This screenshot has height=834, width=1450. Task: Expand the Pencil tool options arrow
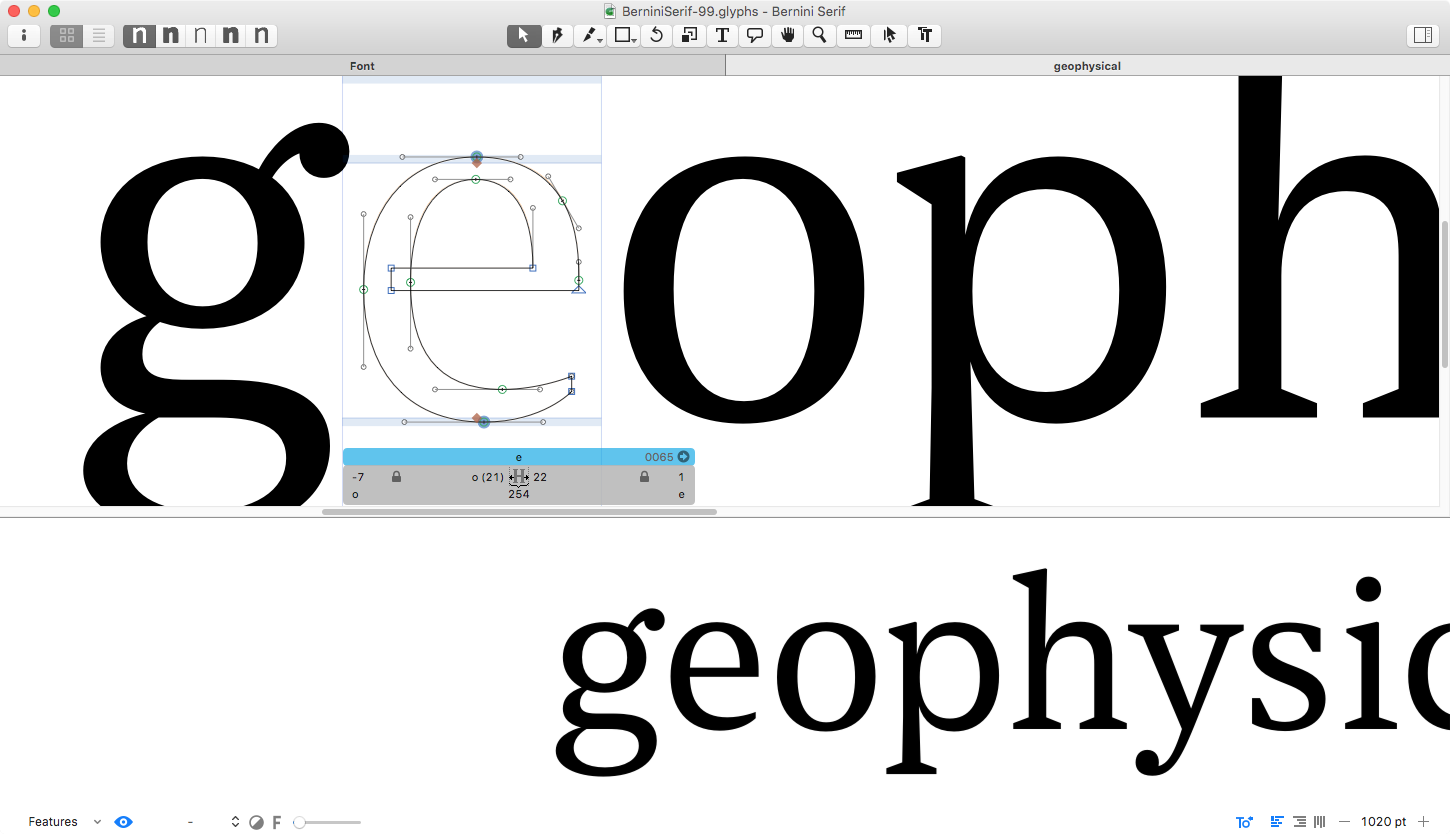point(599,41)
